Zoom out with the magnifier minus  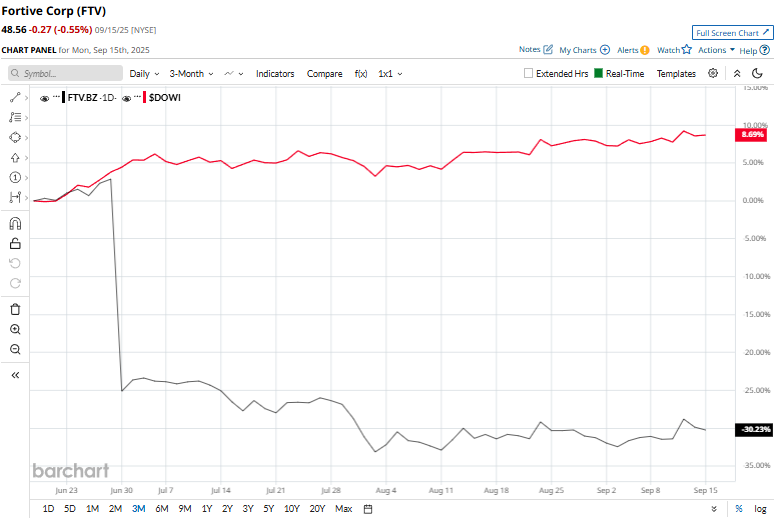15,349
